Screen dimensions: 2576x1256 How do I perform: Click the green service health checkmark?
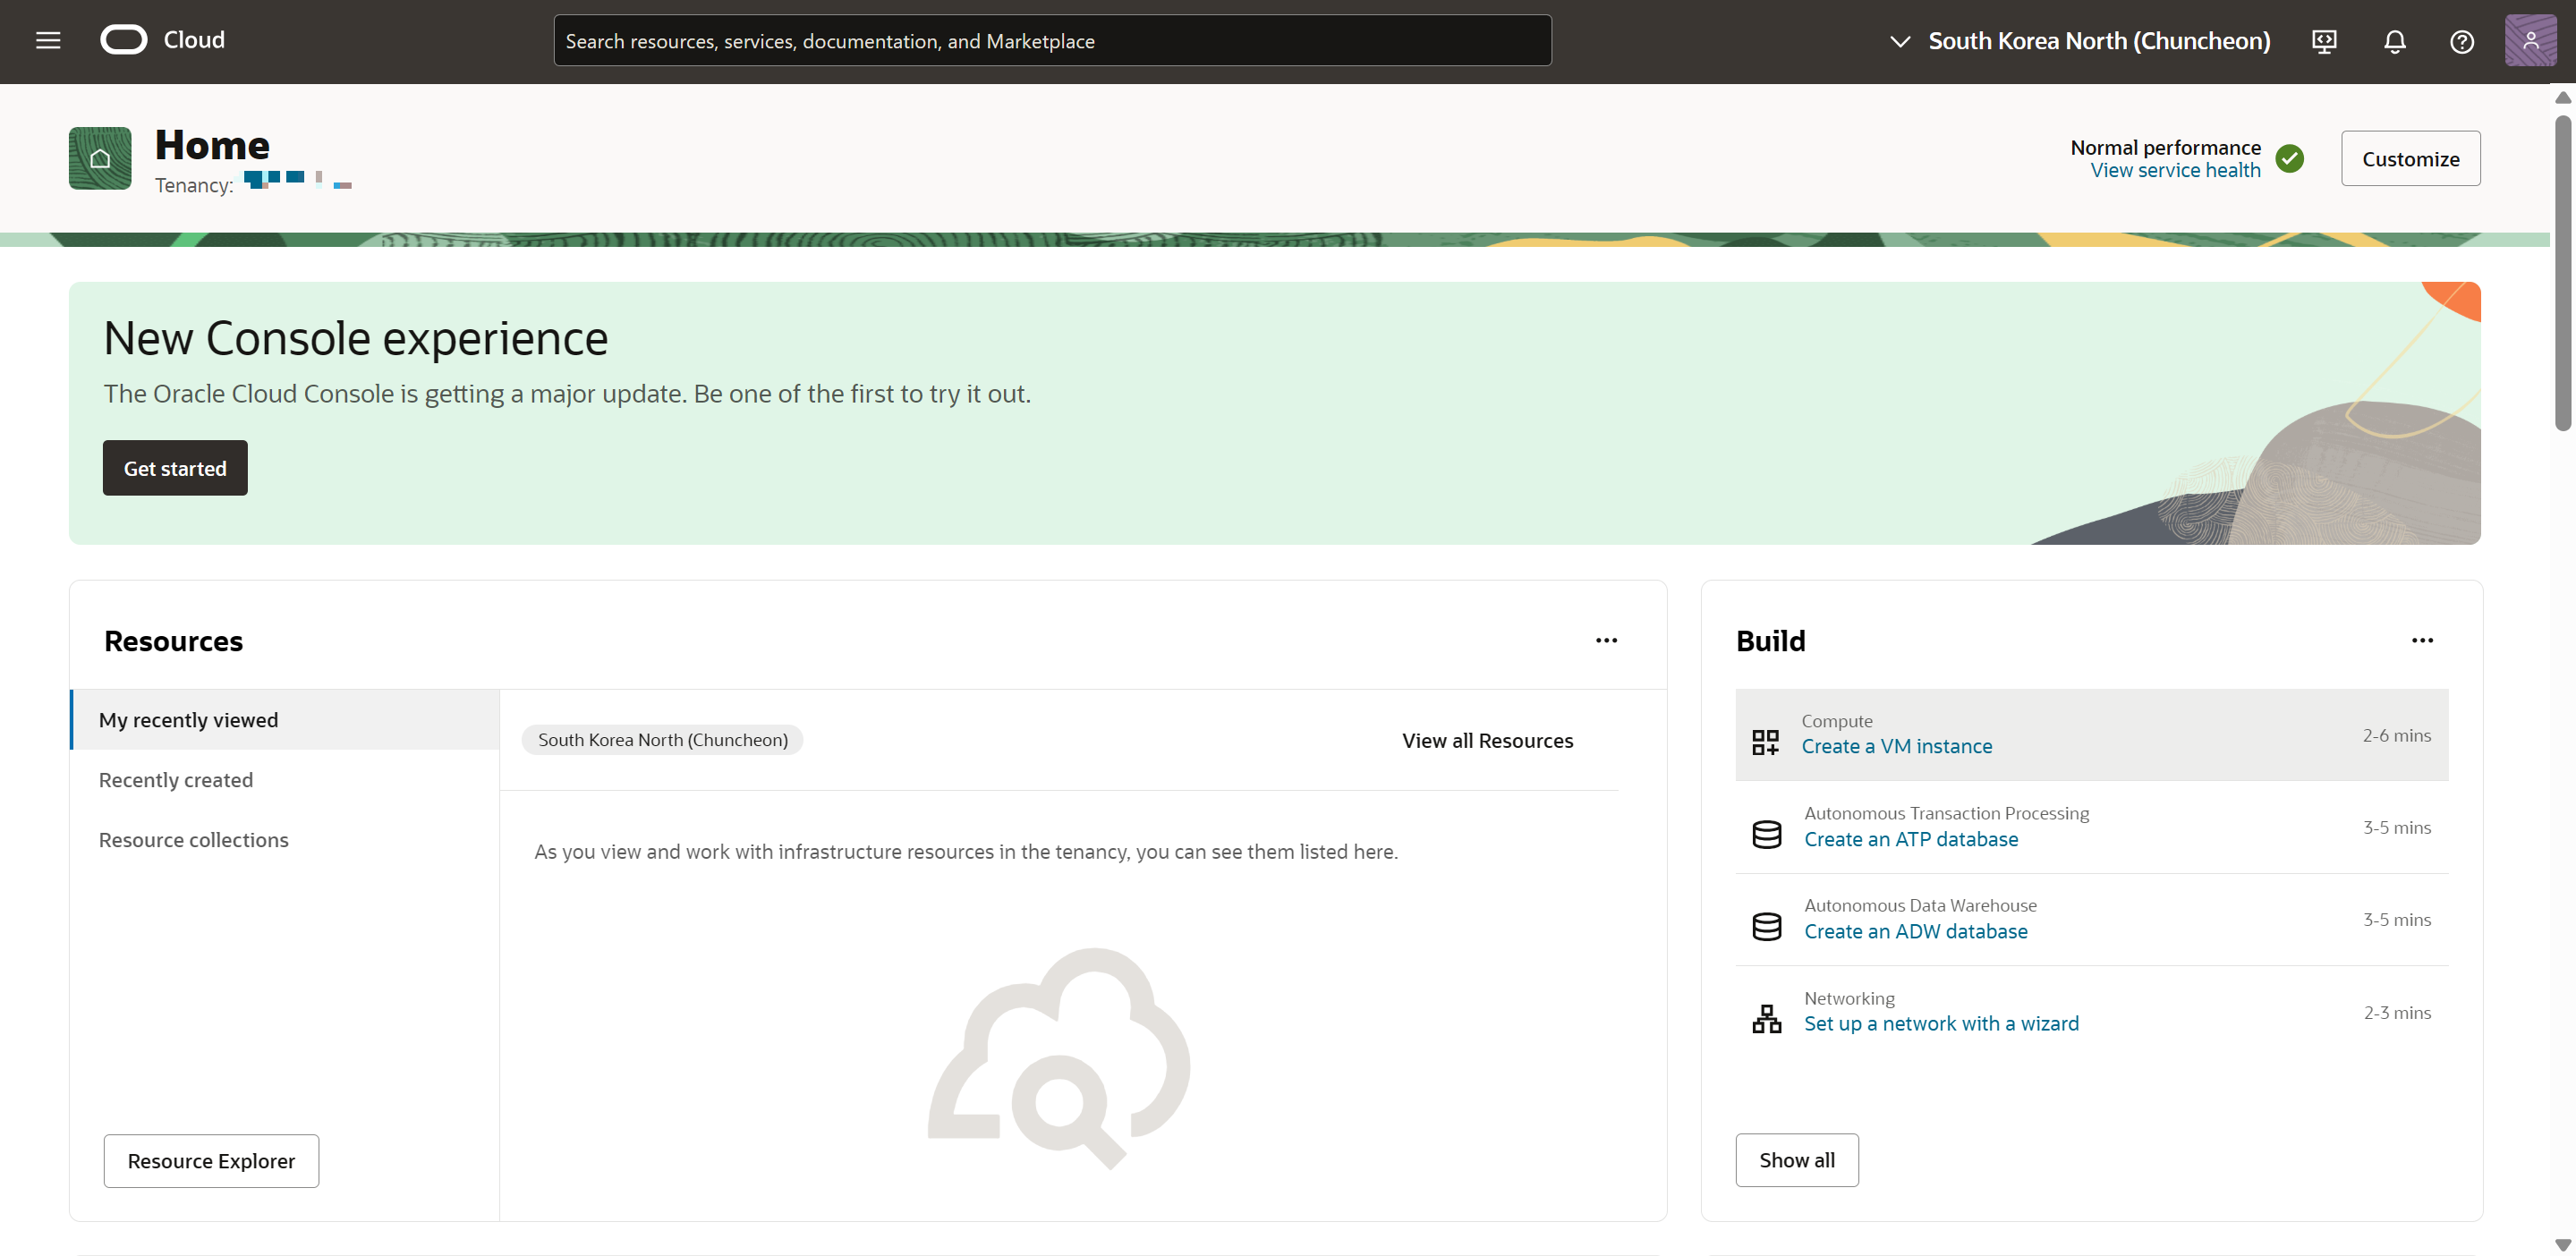tap(2289, 158)
